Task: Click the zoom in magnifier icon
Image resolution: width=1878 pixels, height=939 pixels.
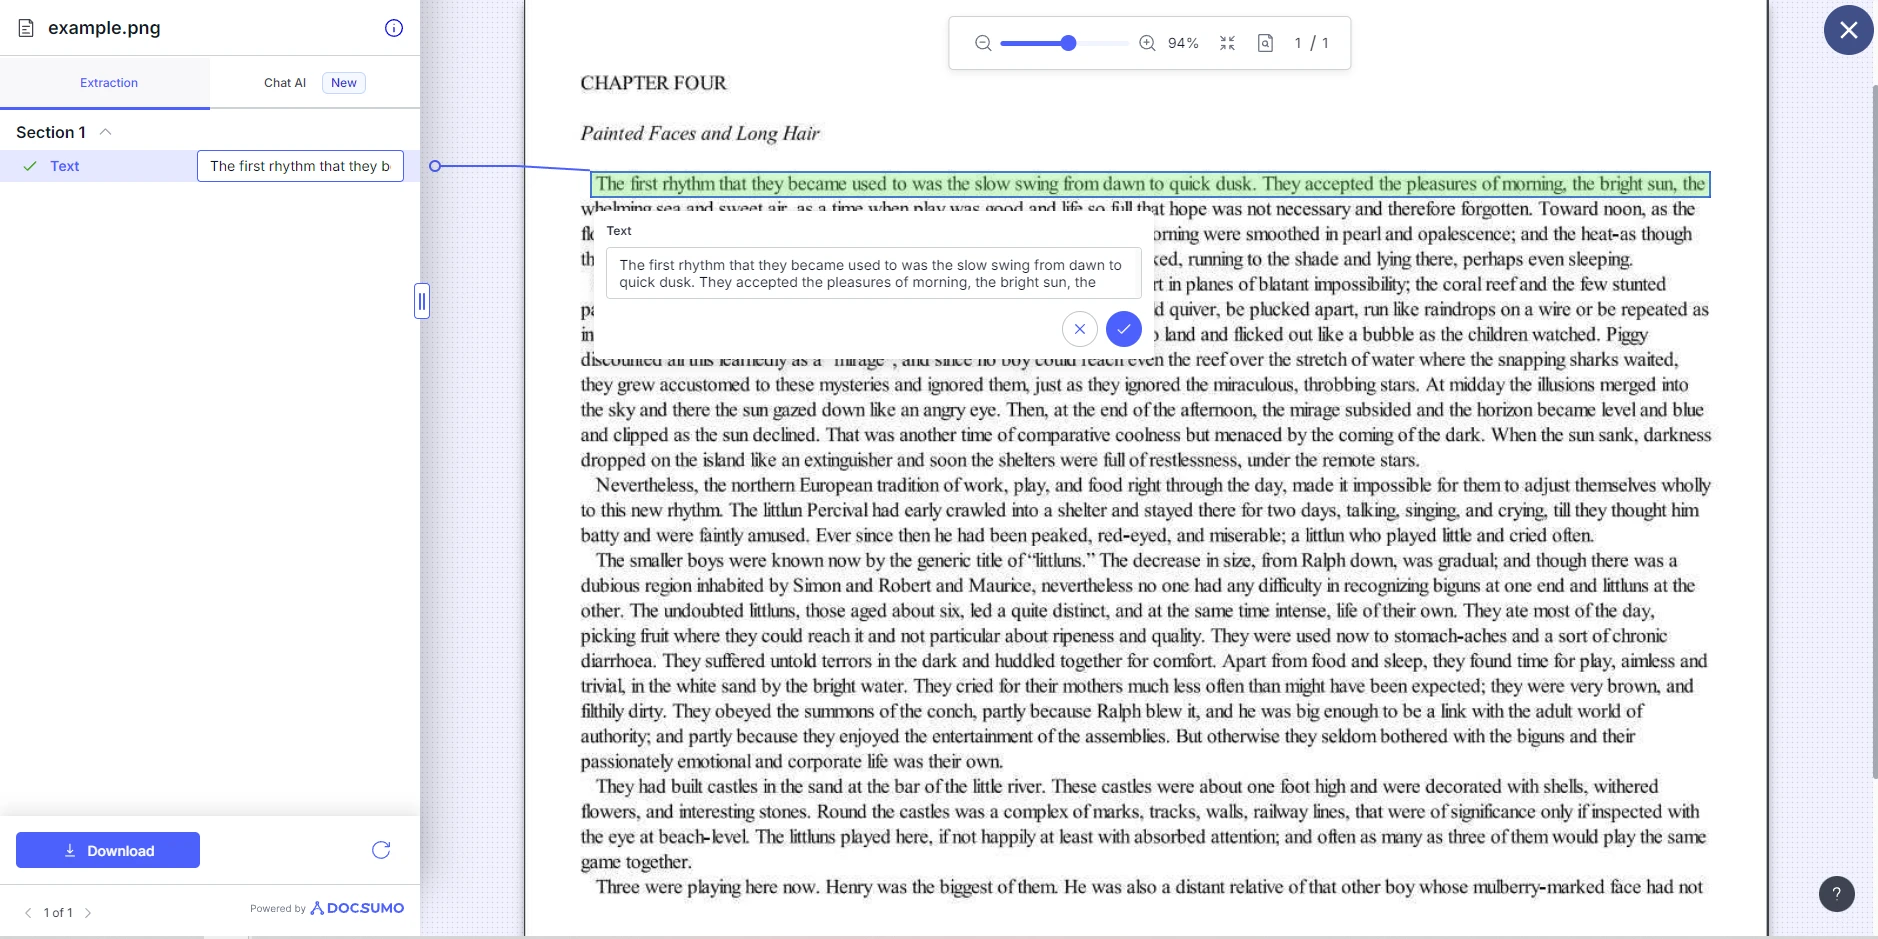Action: [1147, 43]
